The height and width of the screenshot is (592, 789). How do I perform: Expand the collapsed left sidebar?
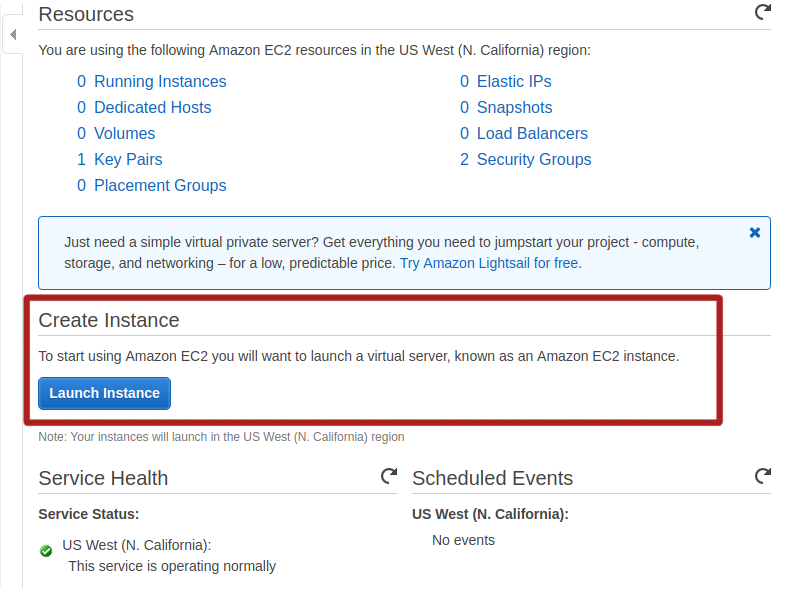[12, 35]
